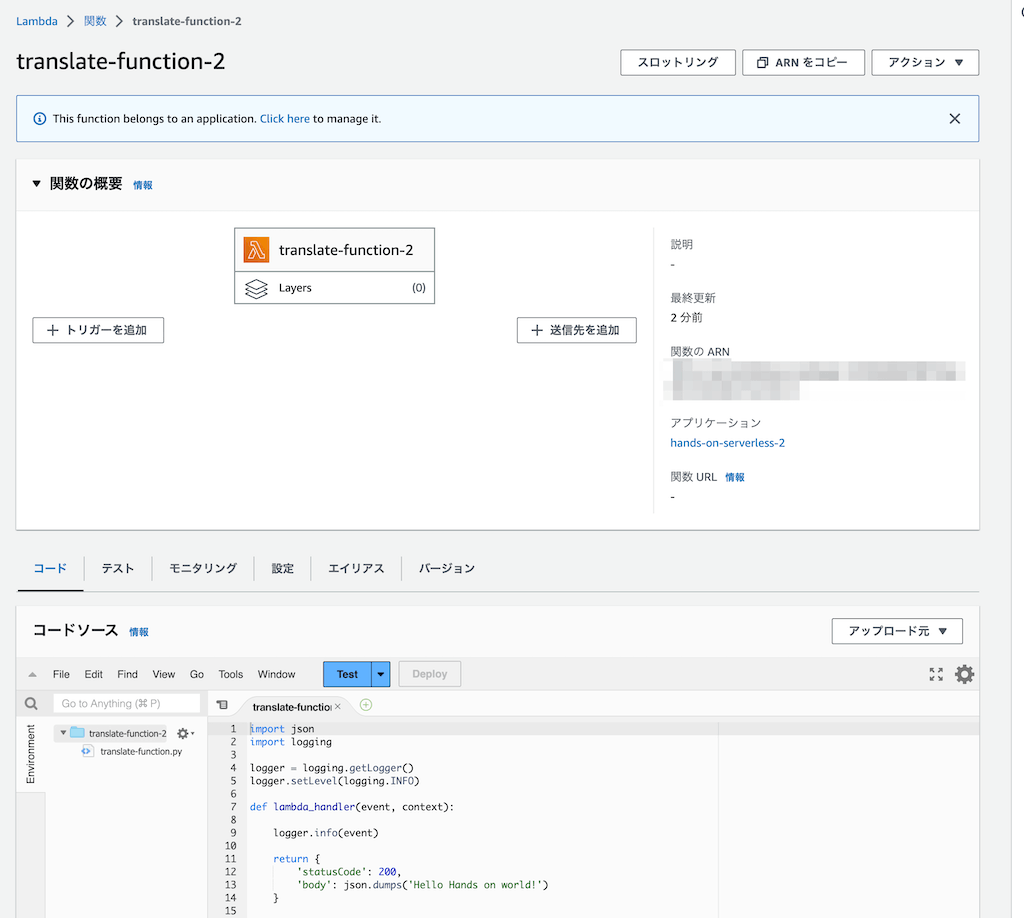
Task: Open the Tools menu in the editor
Action: [231, 674]
